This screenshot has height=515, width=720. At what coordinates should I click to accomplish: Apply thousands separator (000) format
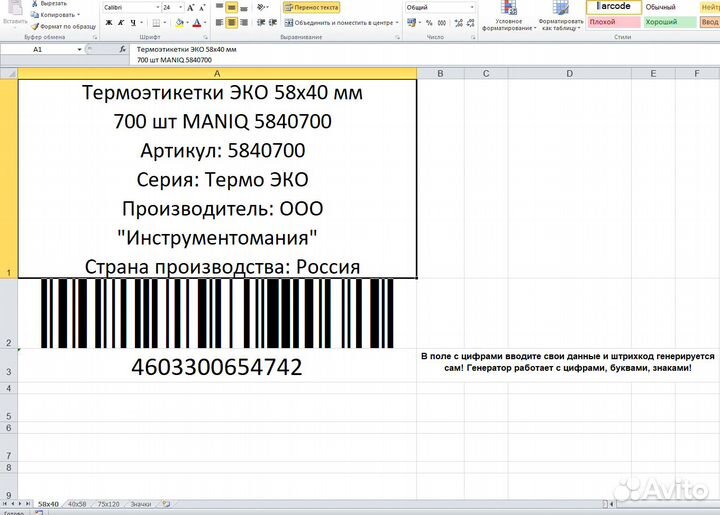tap(442, 22)
